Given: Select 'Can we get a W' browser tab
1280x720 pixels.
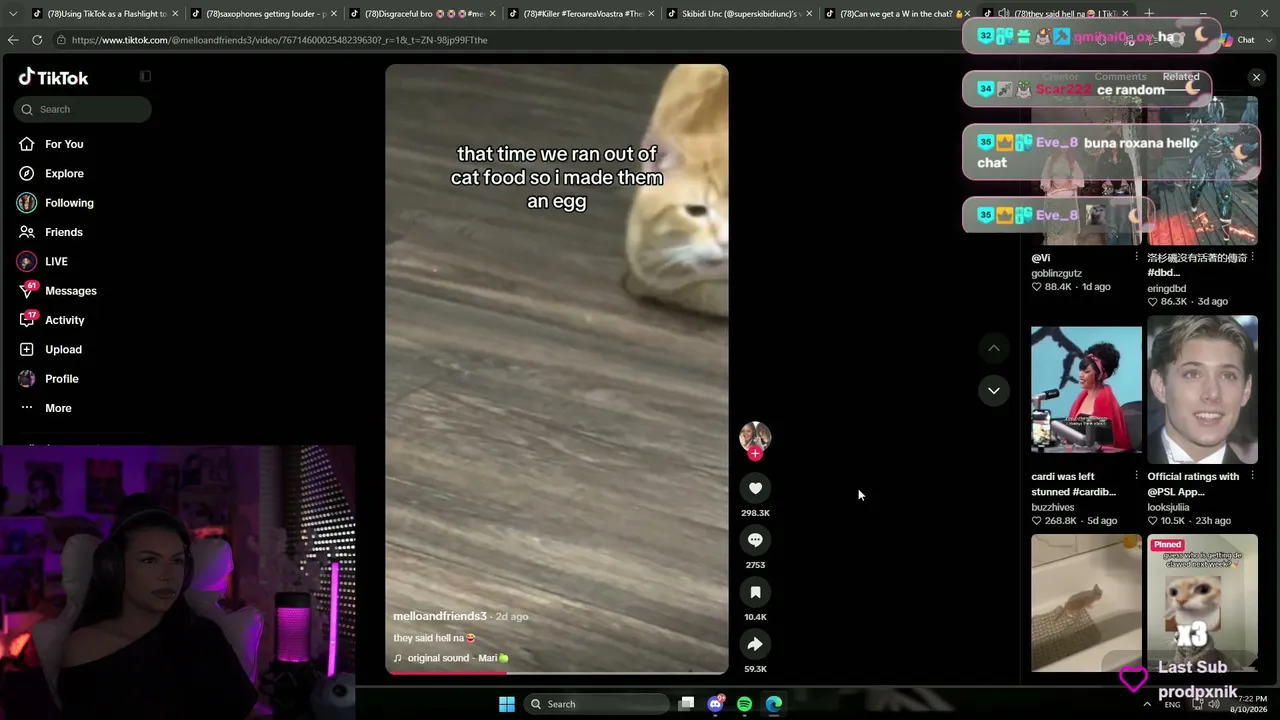Looking at the screenshot, I should tap(898, 14).
